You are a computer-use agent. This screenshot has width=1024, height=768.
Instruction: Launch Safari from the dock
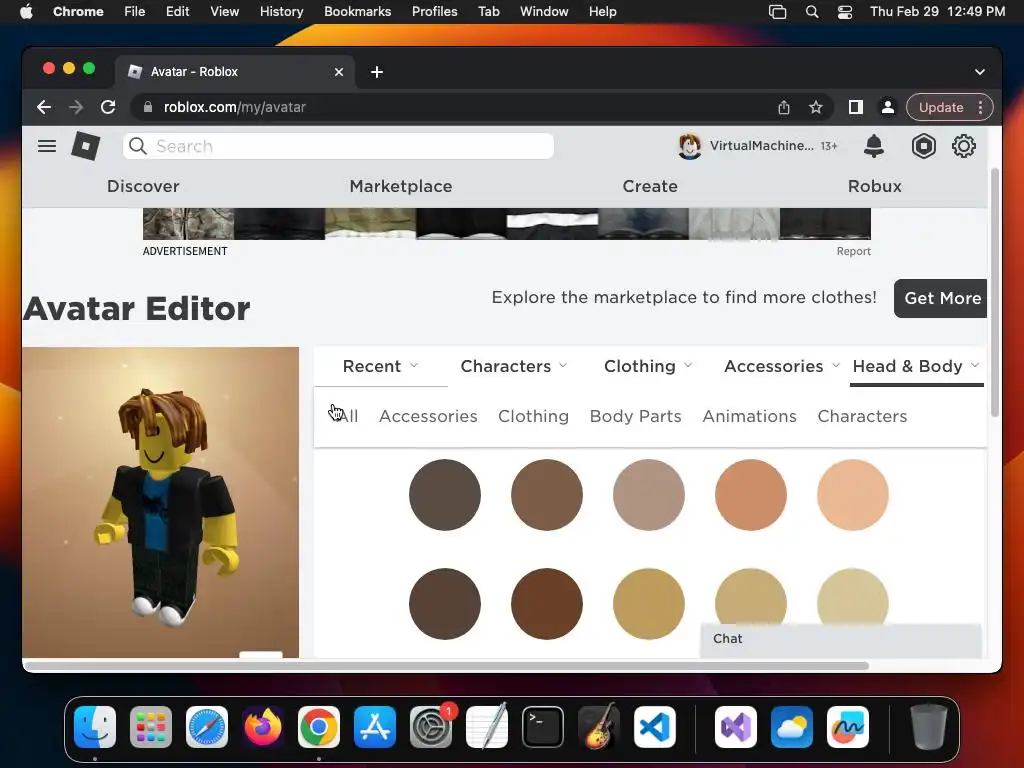pos(207,727)
